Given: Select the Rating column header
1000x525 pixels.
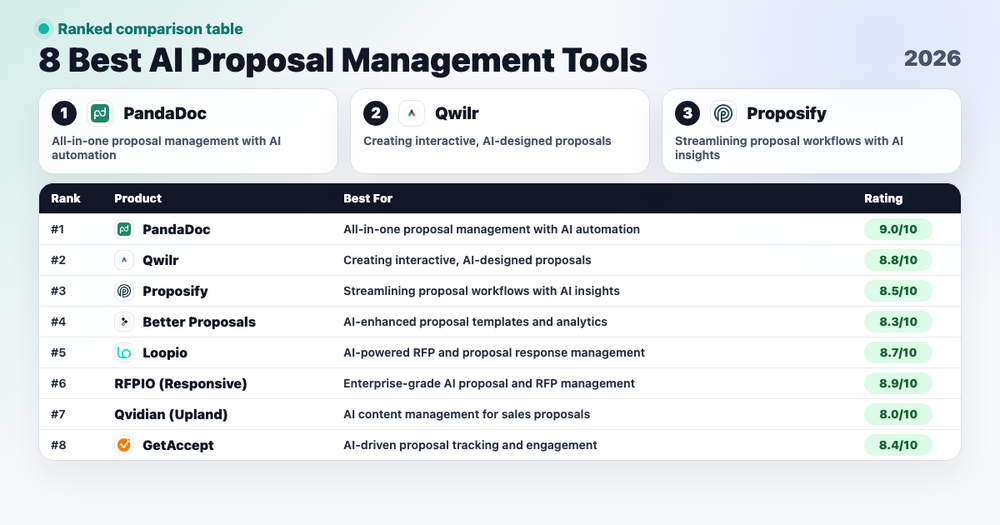Looking at the screenshot, I should coord(883,198).
